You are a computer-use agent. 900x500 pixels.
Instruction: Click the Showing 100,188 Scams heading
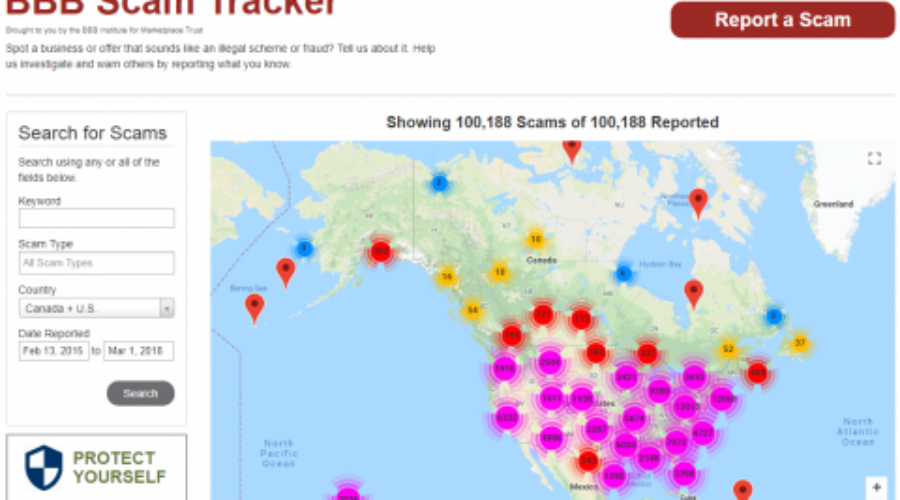[x=552, y=122]
